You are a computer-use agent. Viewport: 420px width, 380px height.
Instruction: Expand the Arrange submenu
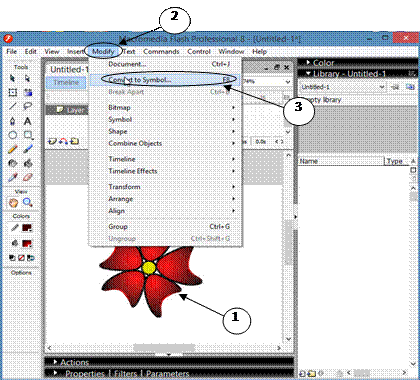(165, 199)
